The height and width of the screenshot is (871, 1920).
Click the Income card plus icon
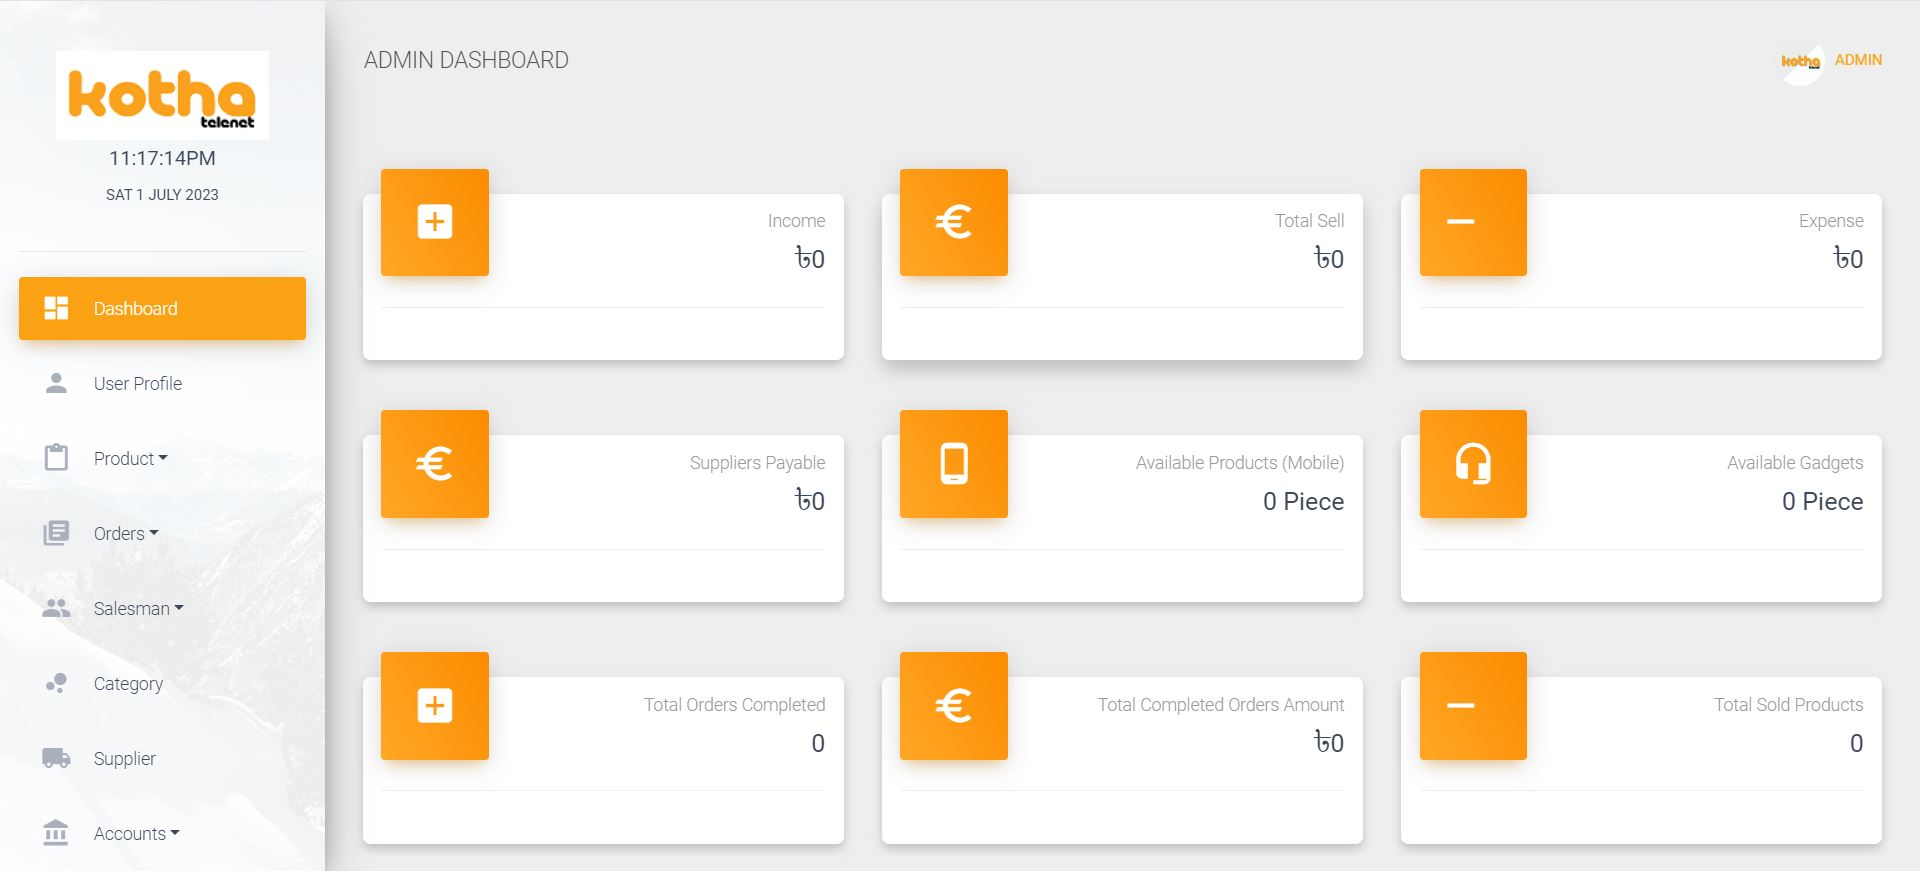tap(435, 222)
